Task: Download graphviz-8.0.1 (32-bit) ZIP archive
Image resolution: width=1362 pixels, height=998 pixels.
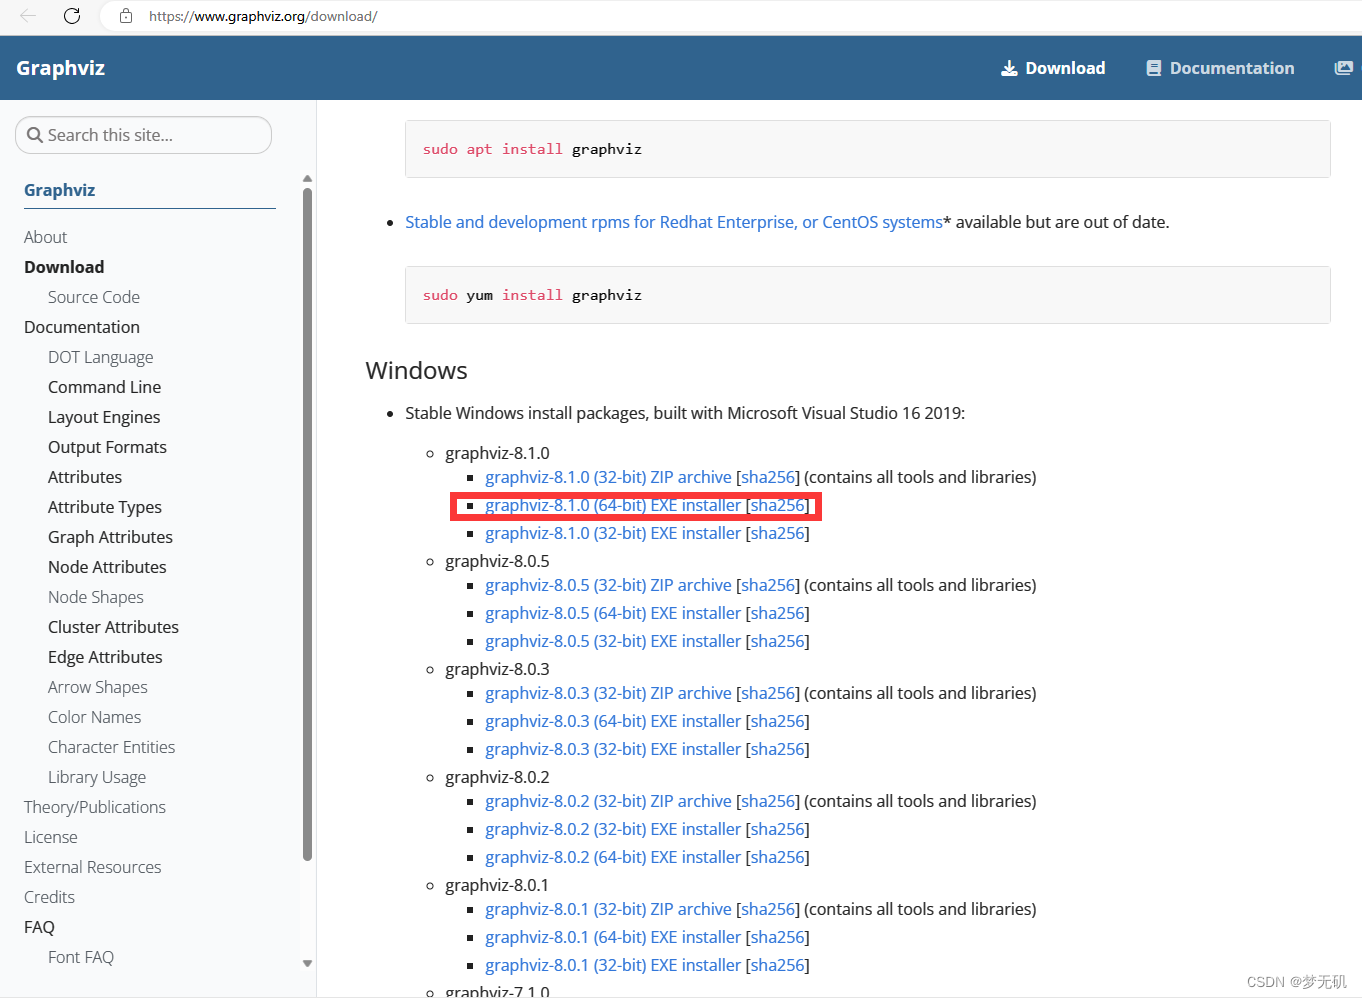Action: coord(608,909)
